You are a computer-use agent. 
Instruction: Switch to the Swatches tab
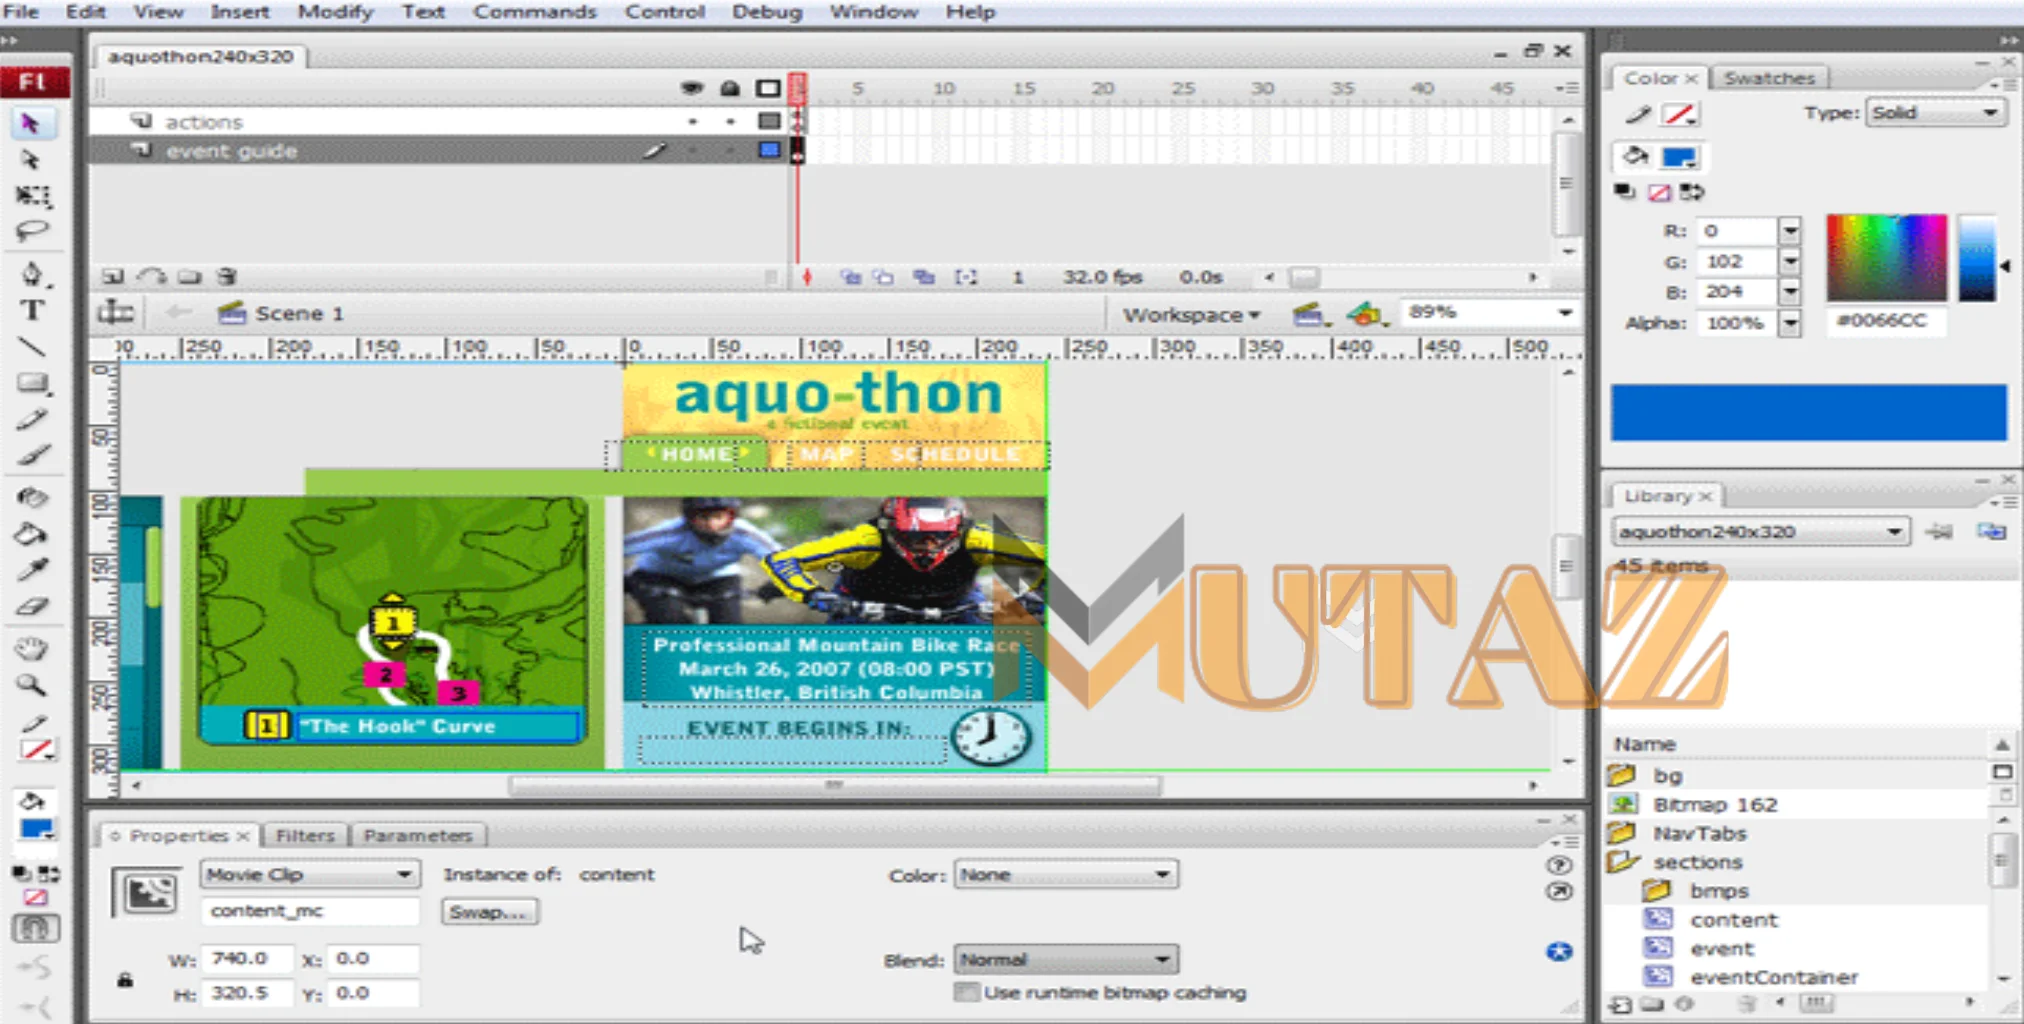point(1769,78)
